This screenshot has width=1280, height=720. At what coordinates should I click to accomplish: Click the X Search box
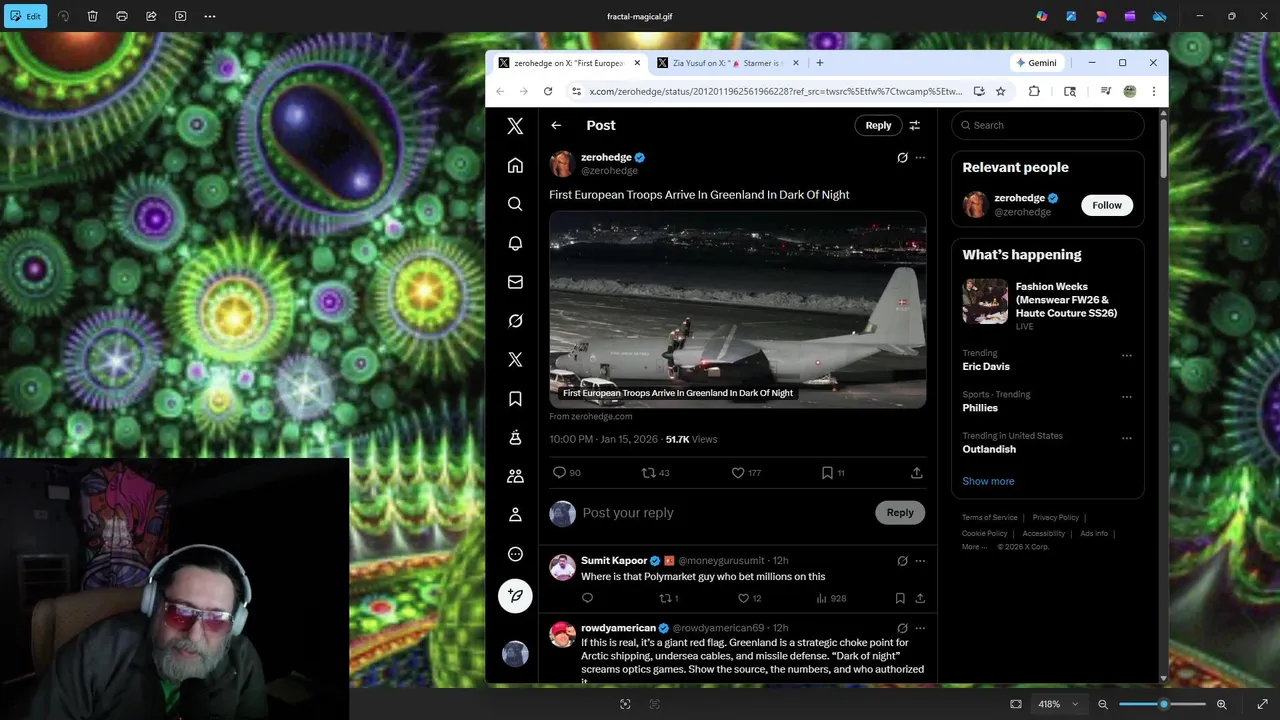(x=1048, y=125)
